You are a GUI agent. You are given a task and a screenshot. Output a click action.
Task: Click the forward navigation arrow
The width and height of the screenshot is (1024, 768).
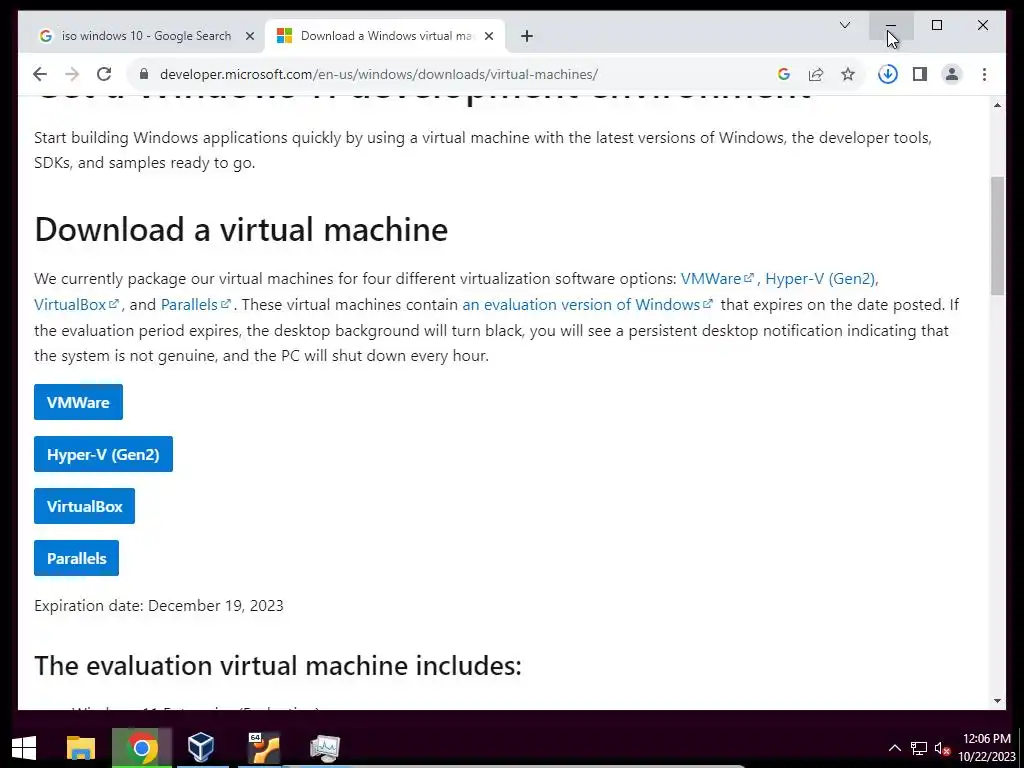(72, 74)
